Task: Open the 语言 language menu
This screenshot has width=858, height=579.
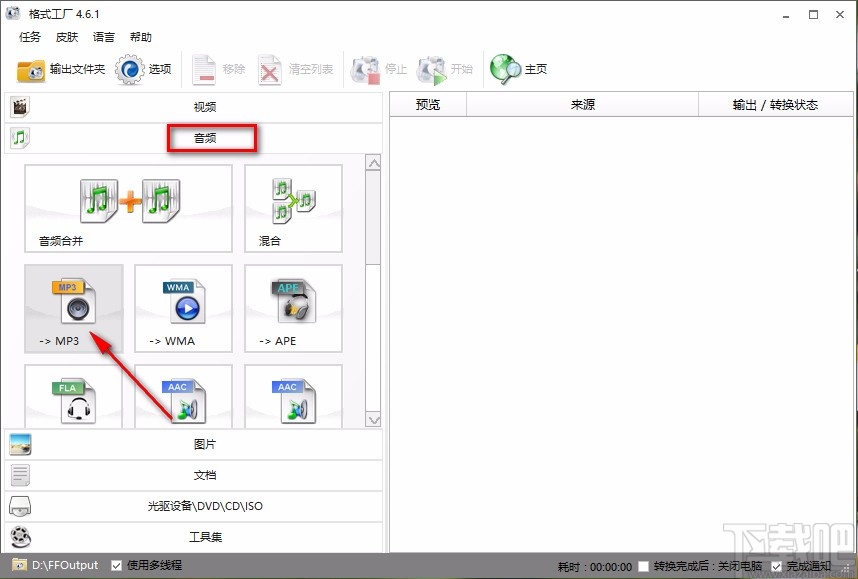Action: [x=103, y=37]
